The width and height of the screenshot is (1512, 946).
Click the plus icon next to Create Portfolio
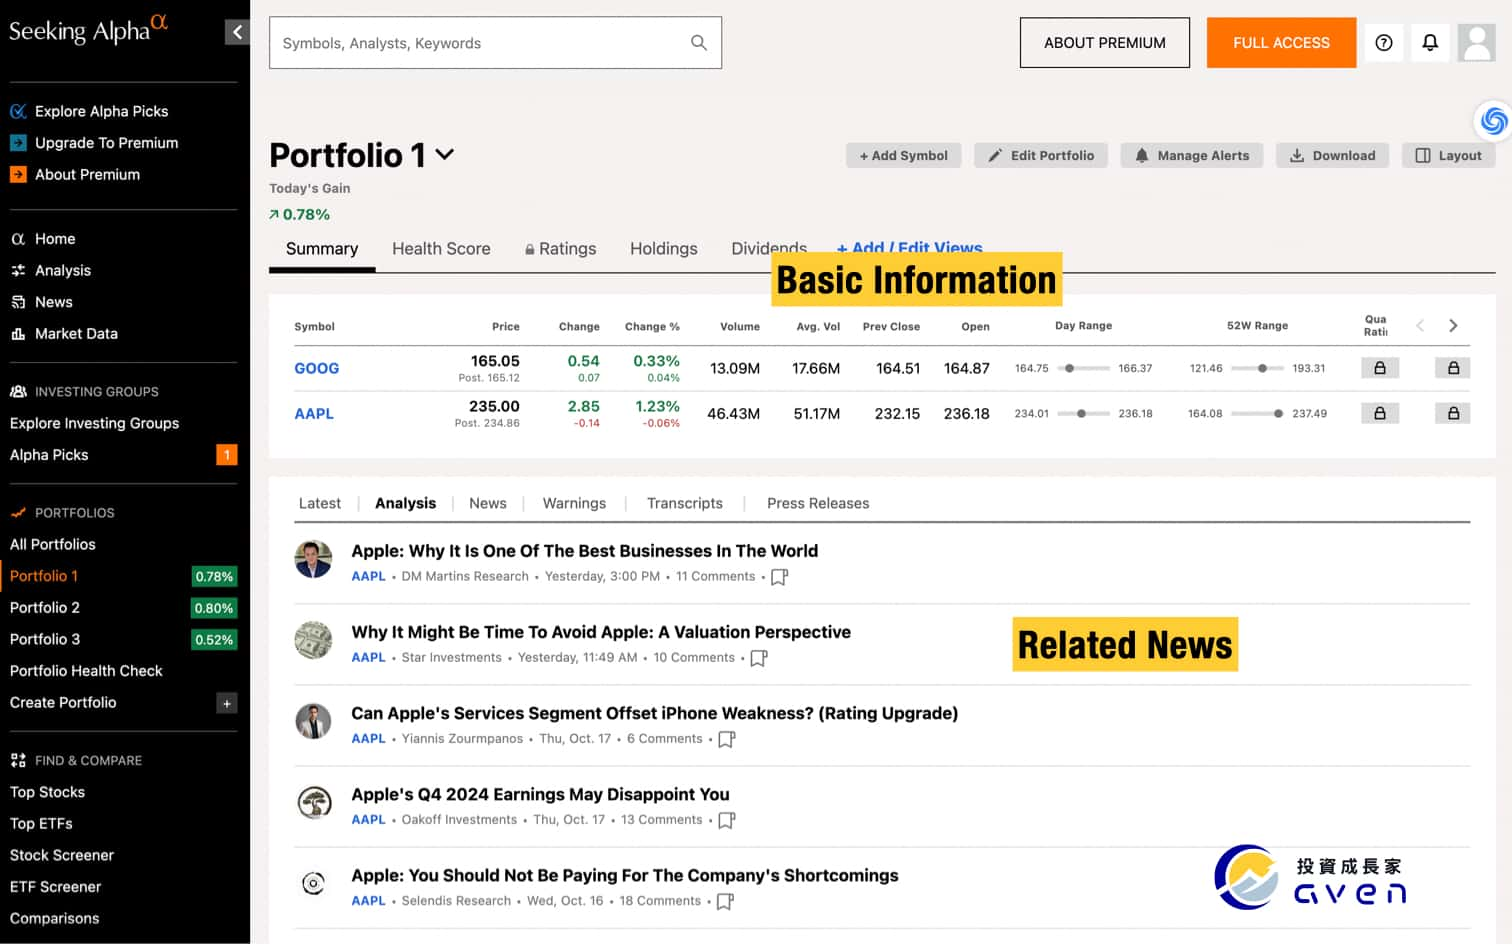point(227,703)
